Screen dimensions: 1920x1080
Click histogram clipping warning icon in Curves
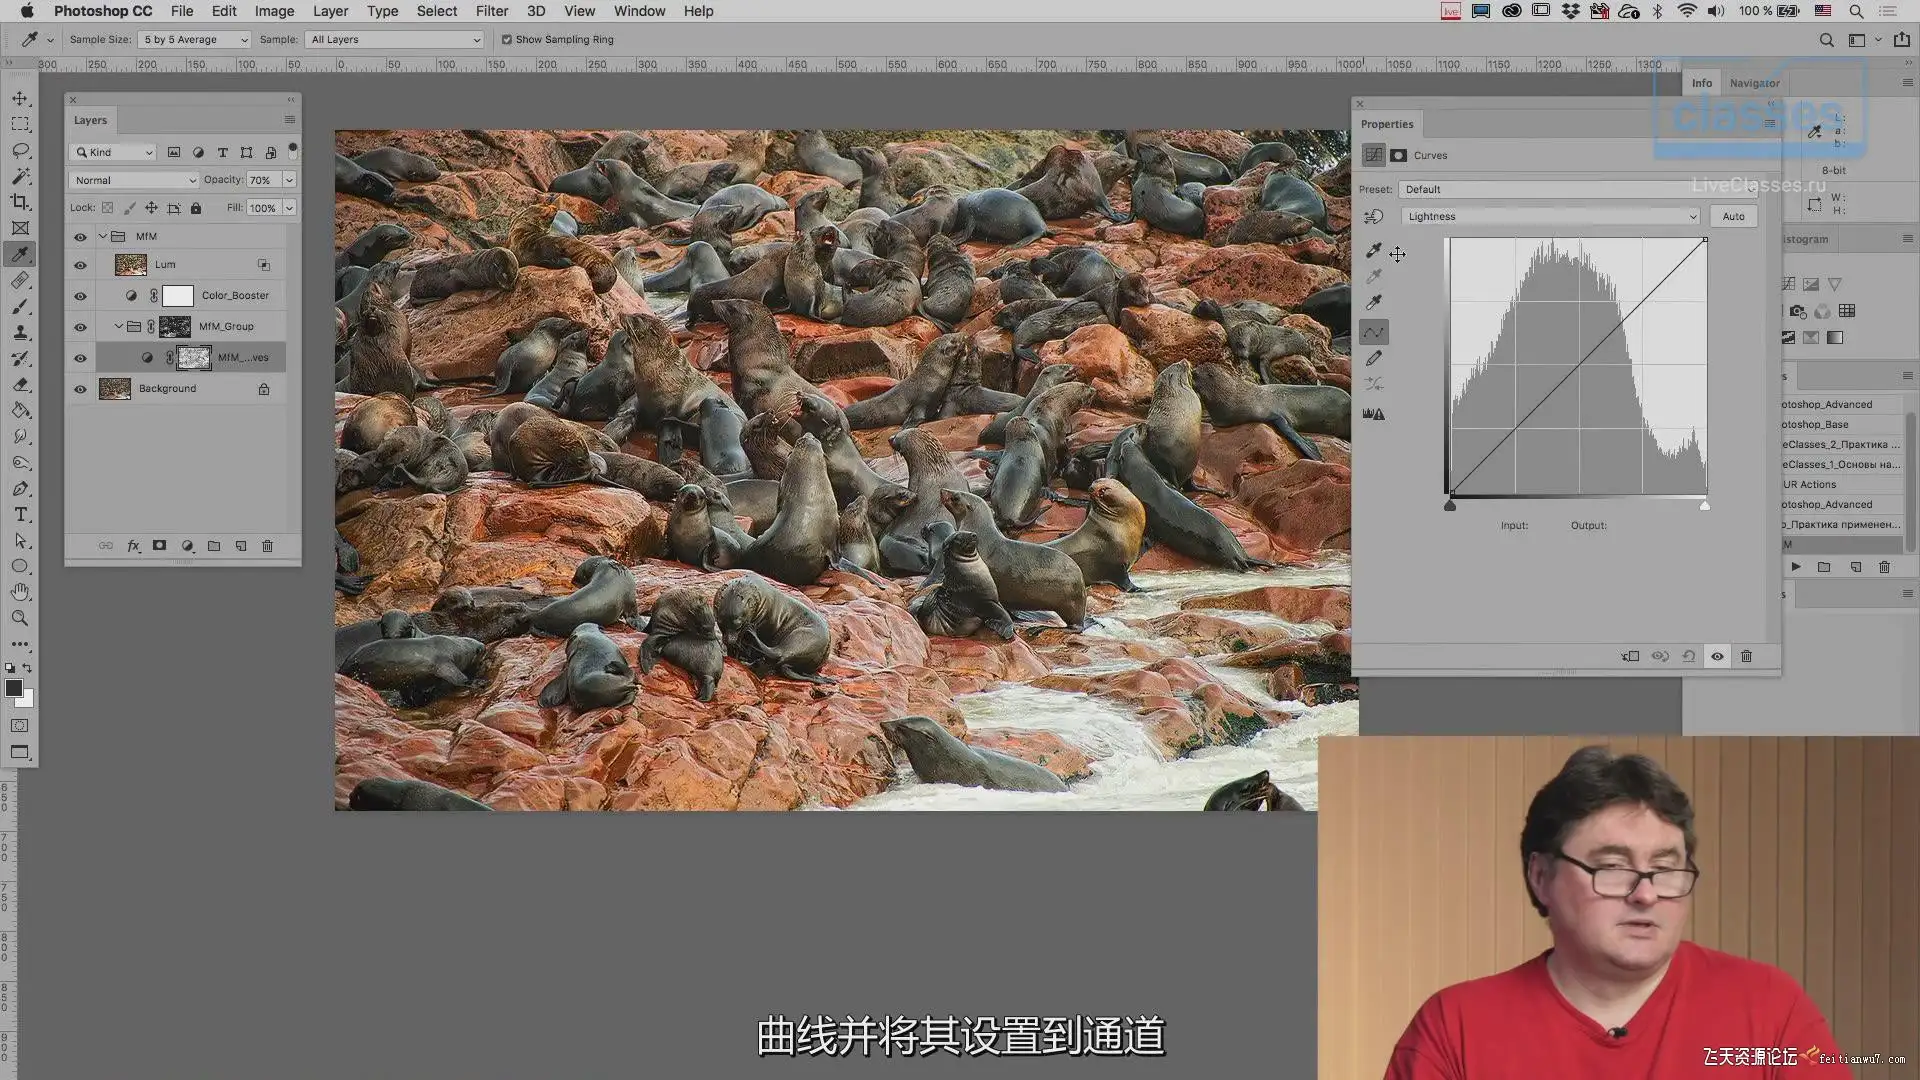pyautogui.click(x=1374, y=414)
